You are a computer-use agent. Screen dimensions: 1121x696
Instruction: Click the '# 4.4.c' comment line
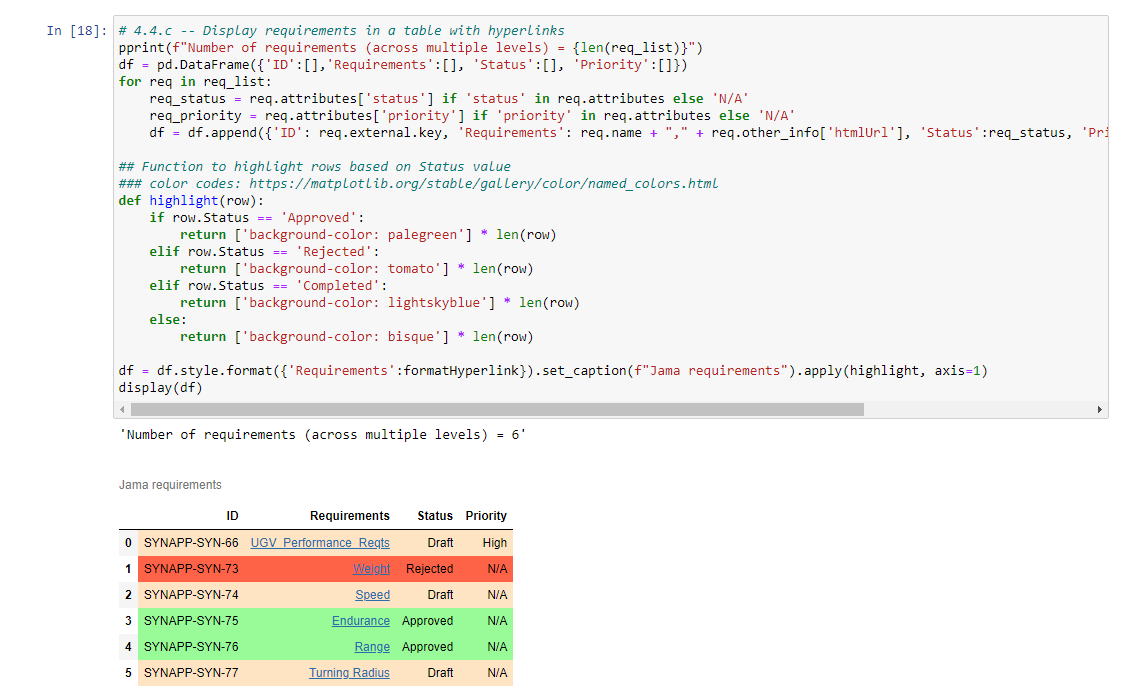(x=341, y=31)
